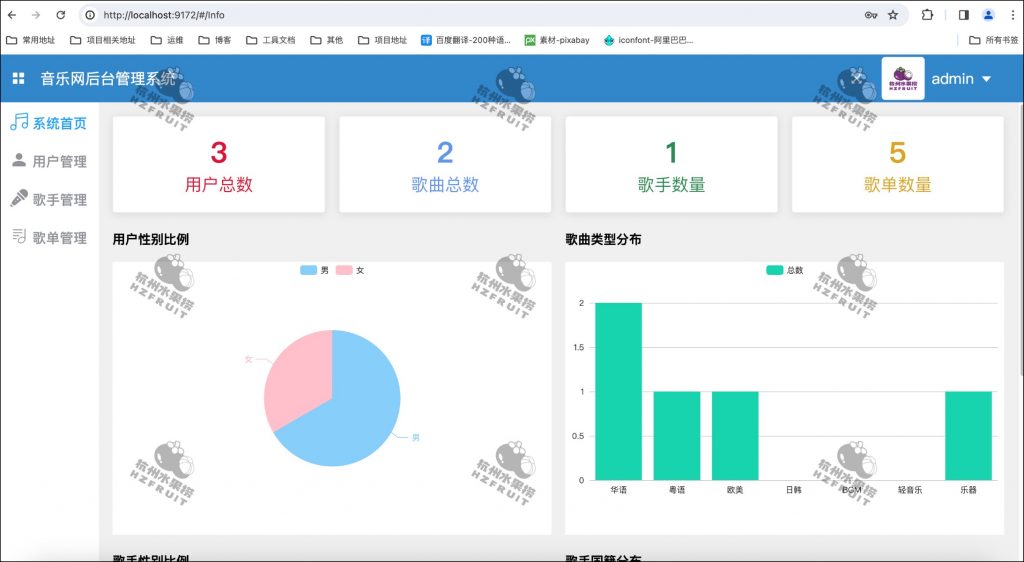
Task: Toggle the 男 legend in pie chart
Action: [x=315, y=270]
